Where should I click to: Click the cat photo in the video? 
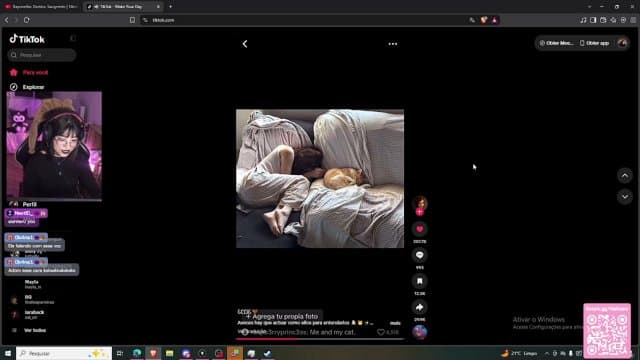click(x=320, y=178)
